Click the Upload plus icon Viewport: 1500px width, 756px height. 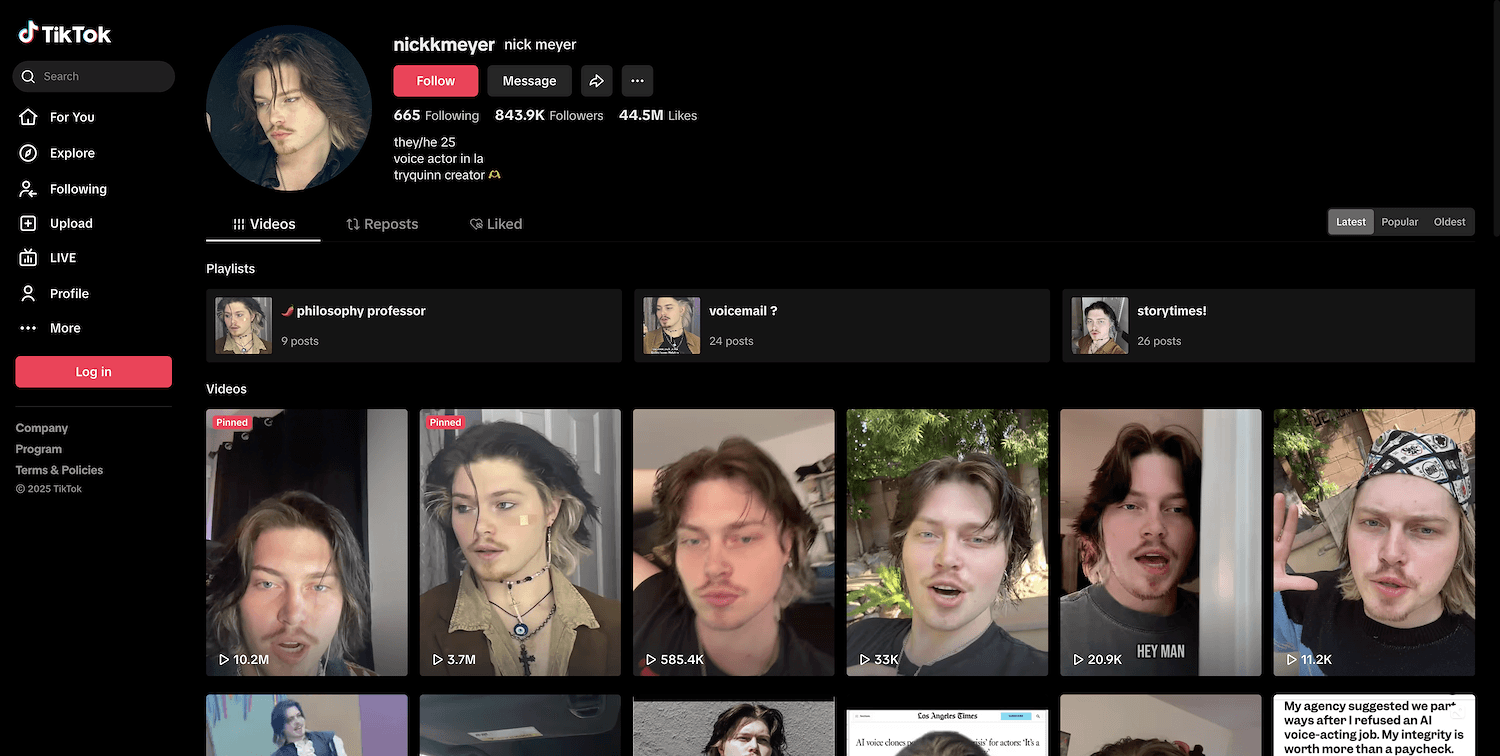29,224
